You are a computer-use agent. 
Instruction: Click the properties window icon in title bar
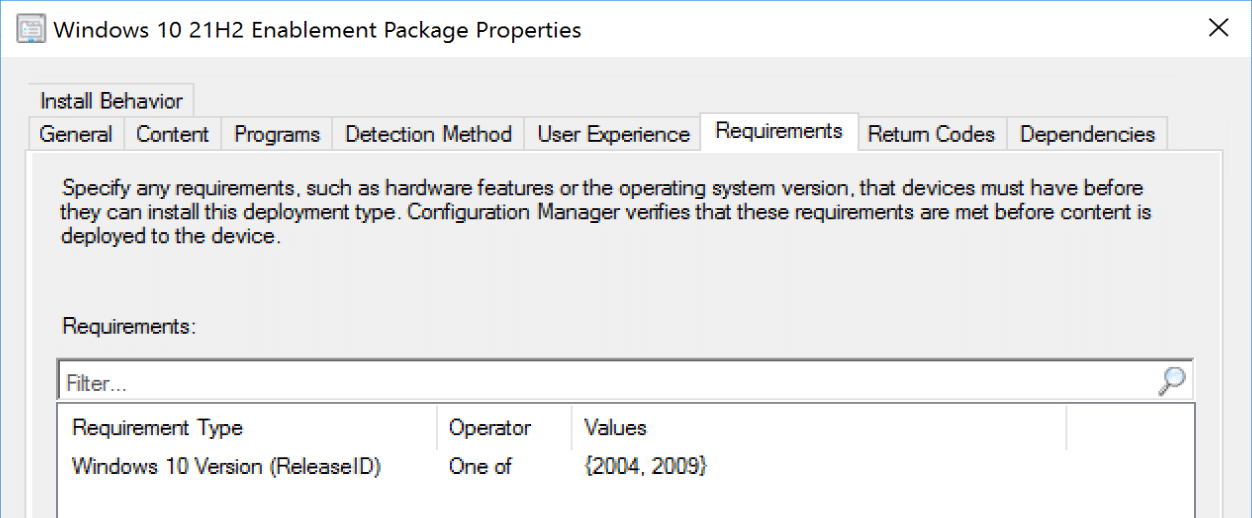pos(30,29)
